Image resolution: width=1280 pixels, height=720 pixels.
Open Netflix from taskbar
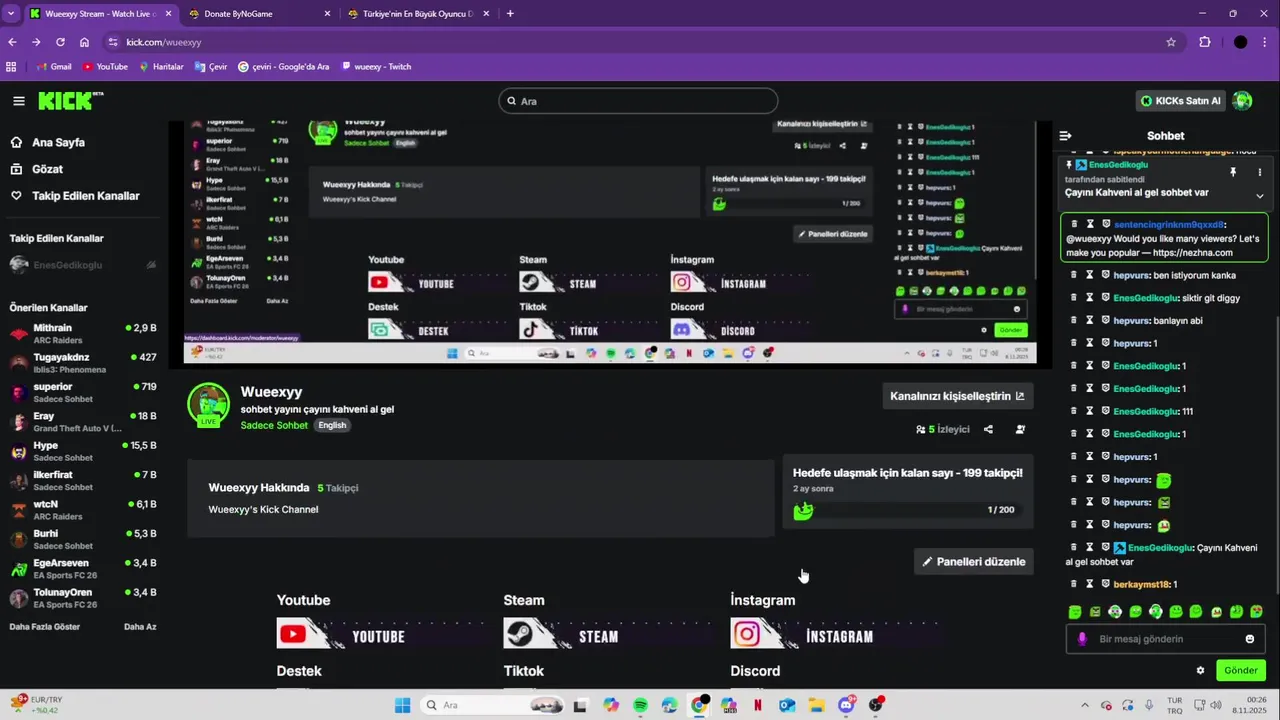tap(757, 705)
